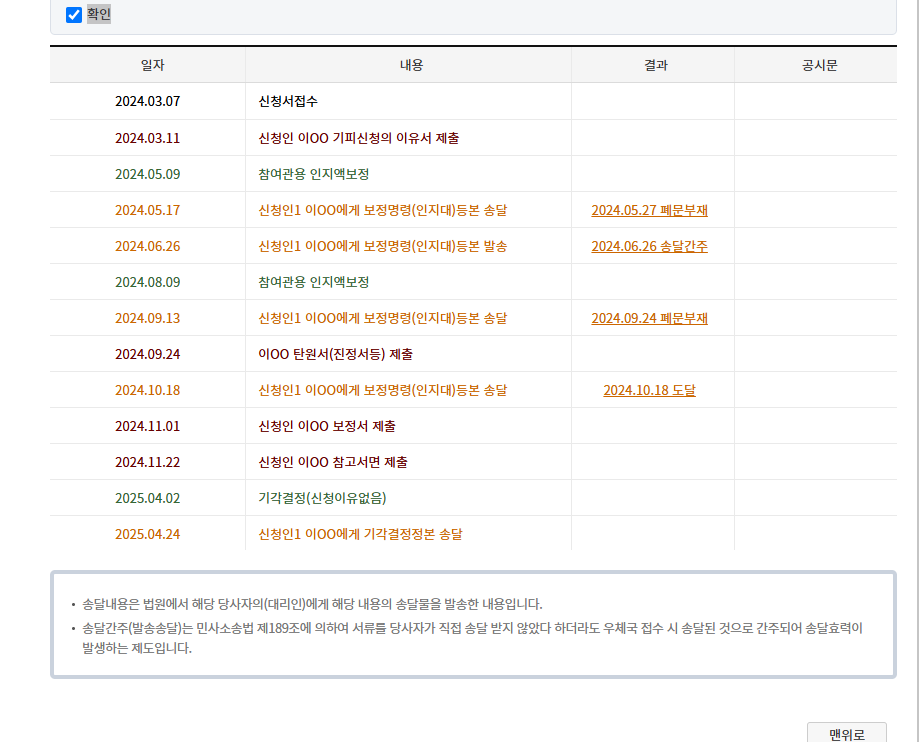Open the 2024.05.27 폐문부재 delivery result link
This screenshot has height=742, width=919.
coord(651,210)
